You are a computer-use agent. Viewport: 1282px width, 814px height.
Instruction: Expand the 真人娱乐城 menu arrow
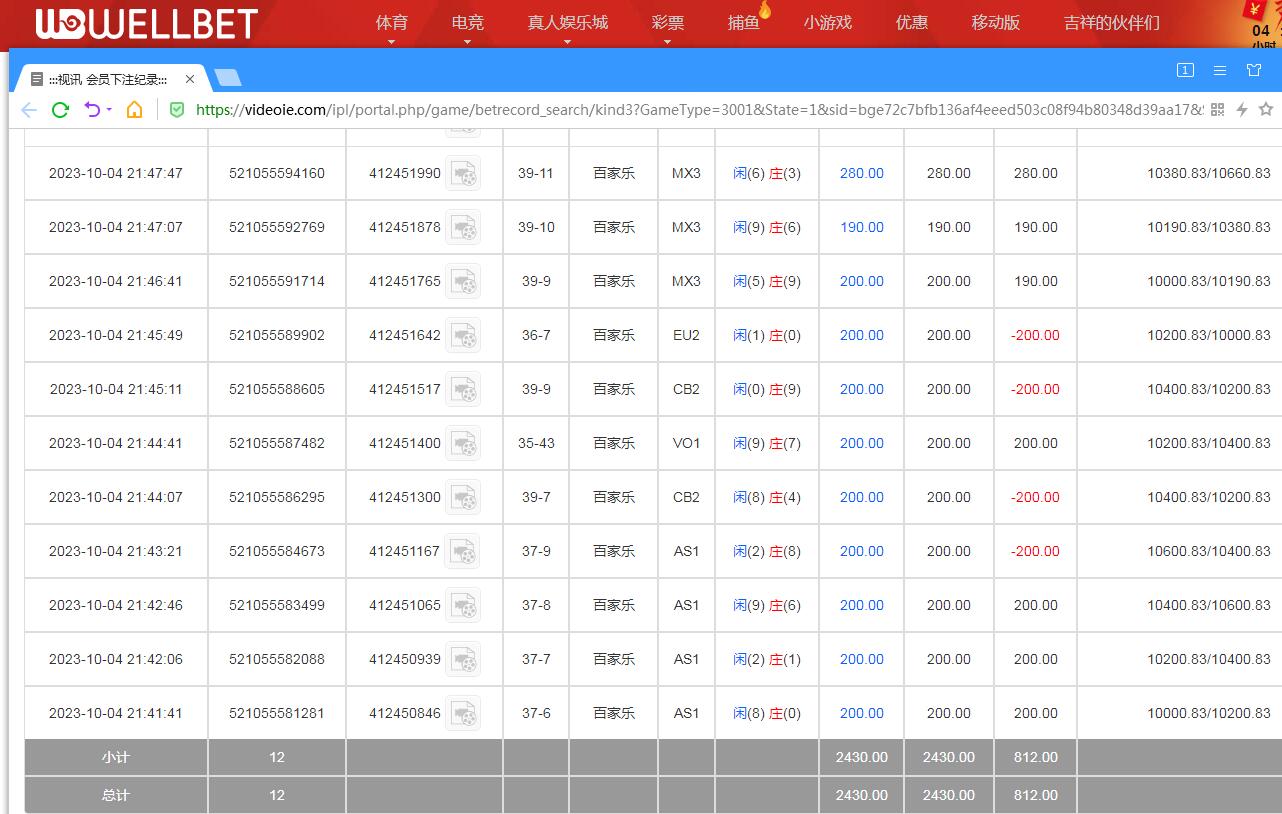[567, 42]
